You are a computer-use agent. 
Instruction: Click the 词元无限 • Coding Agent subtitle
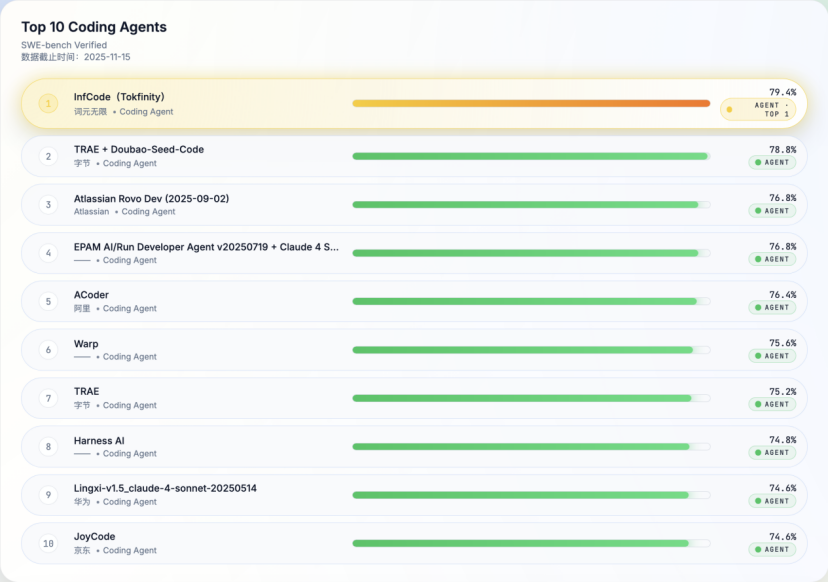coord(124,111)
